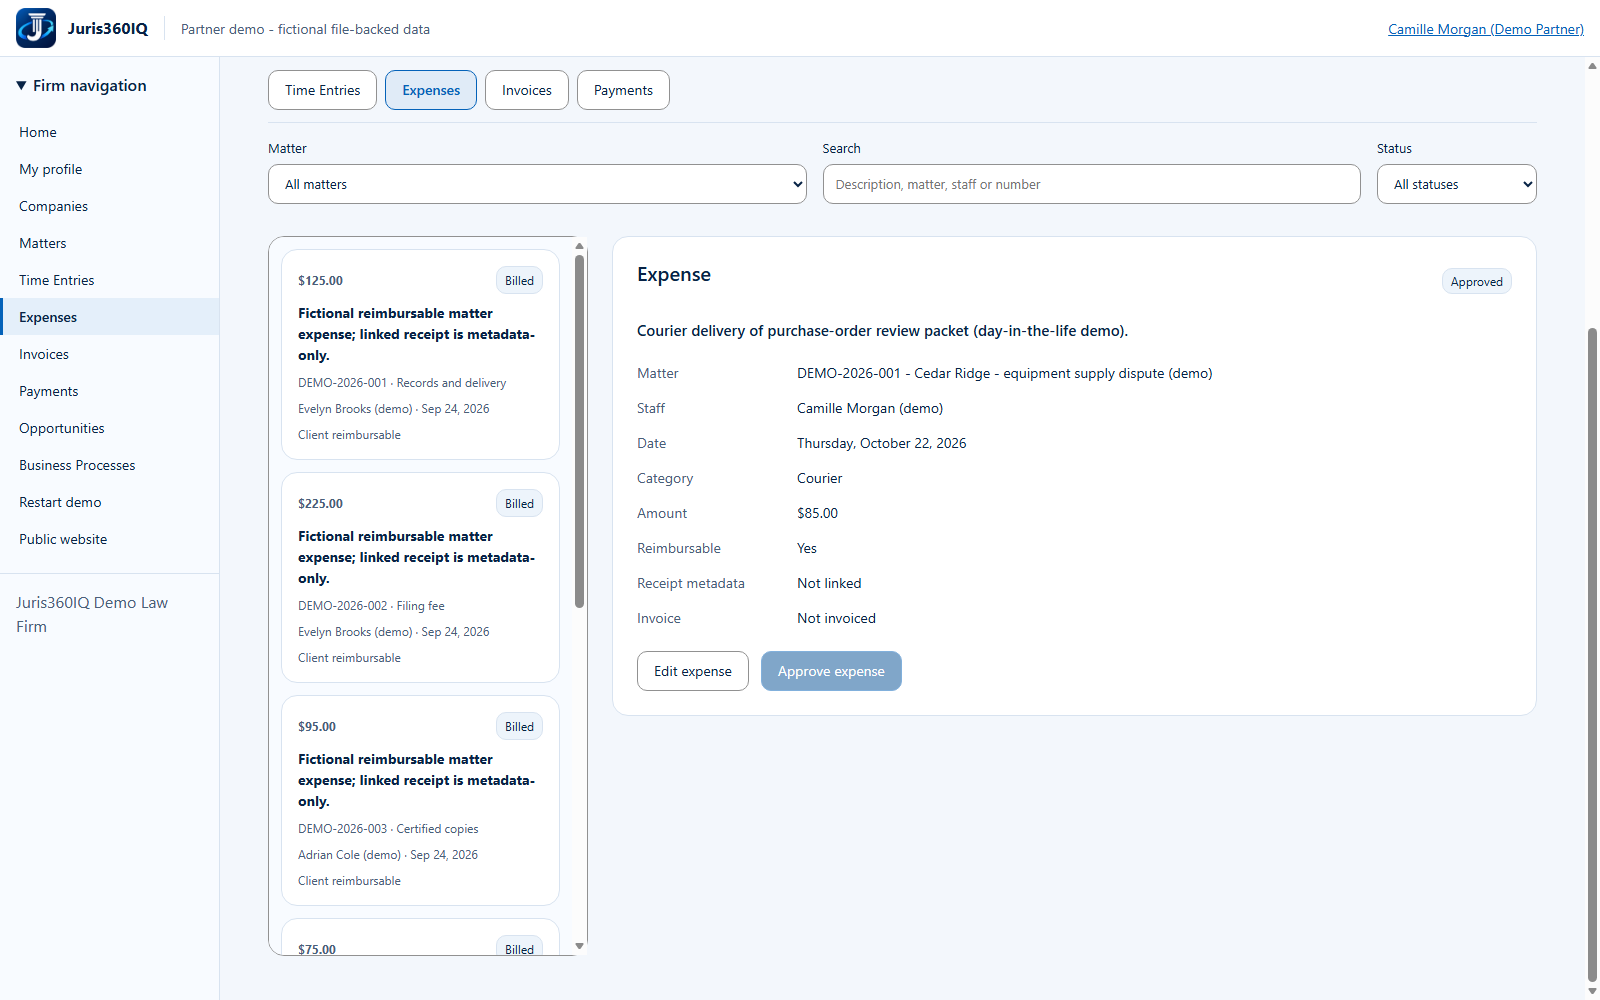Switch to the Invoices tab
The image size is (1600, 1000).
(x=527, y=90)
